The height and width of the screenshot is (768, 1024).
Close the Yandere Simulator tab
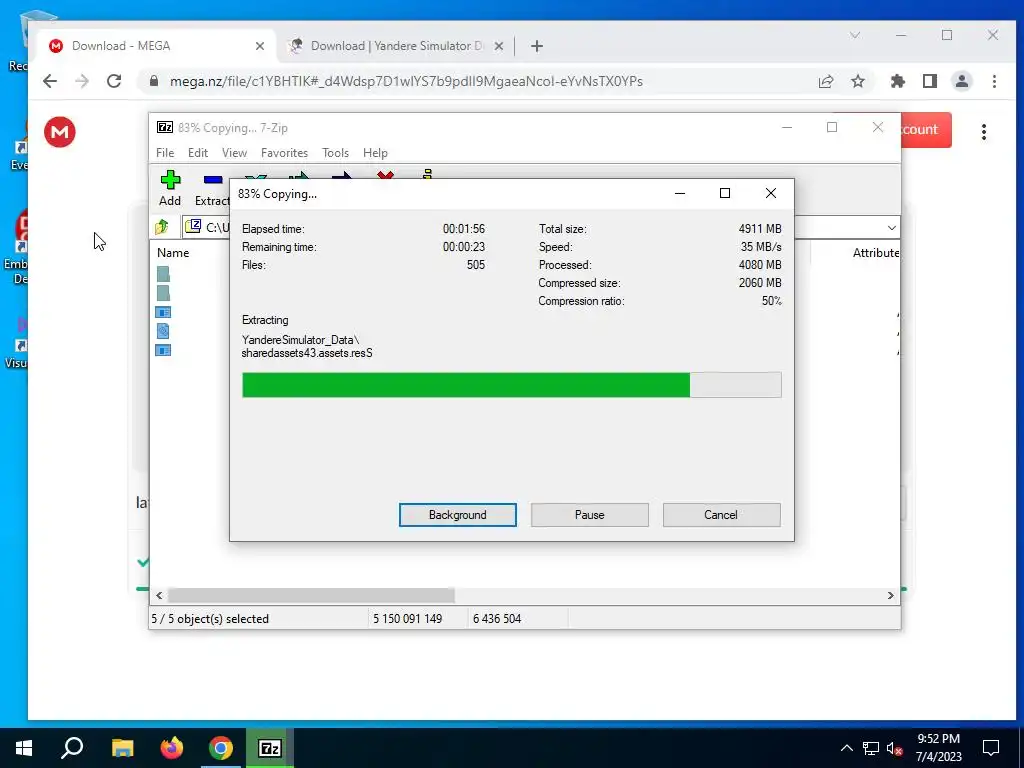pos(499,46)
